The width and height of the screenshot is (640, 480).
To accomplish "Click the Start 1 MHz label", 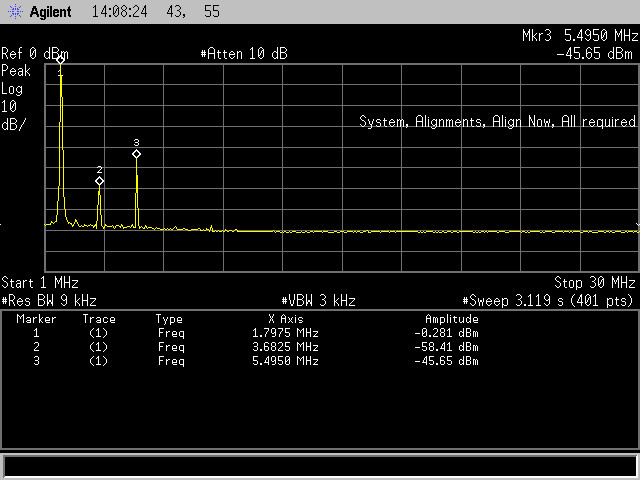I will click(x=40, y=282).
